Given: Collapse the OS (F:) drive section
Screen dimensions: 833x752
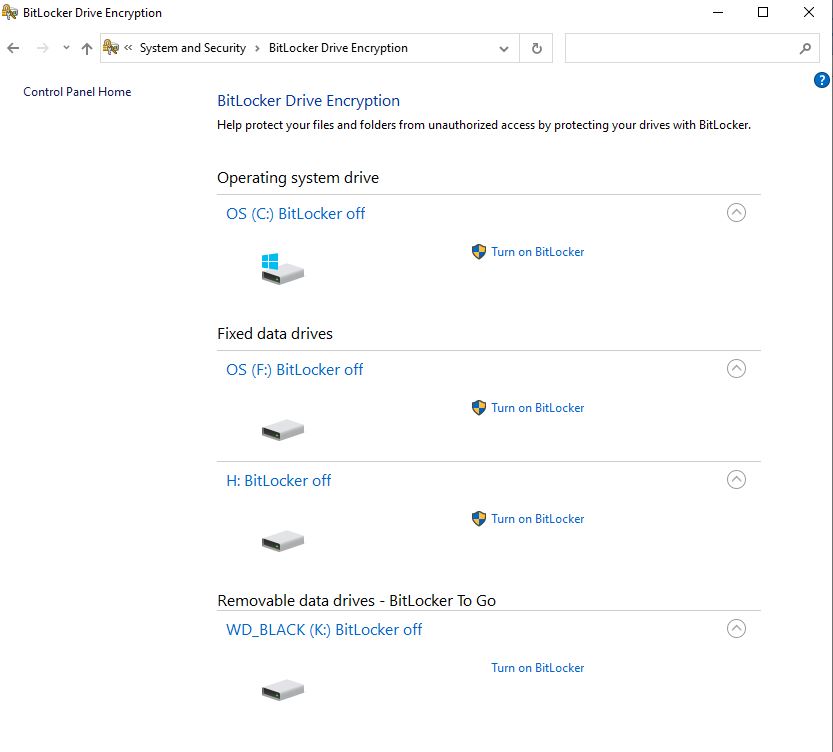Looking at the screenshot, I should coord(736,369).
